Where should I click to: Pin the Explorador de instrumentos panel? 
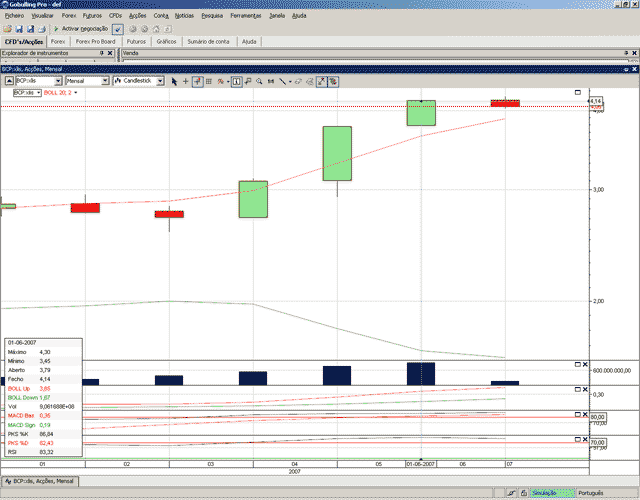(x=102, y=53)
